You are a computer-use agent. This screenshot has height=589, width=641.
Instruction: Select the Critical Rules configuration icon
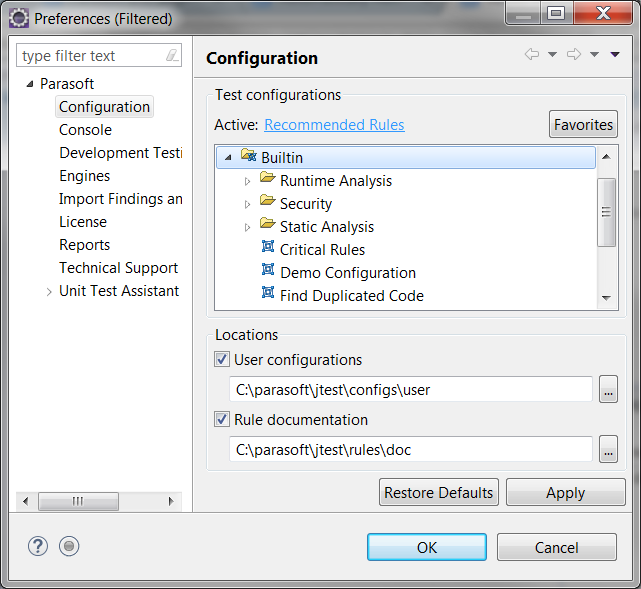pyautogui.click(x=268, y=246)
